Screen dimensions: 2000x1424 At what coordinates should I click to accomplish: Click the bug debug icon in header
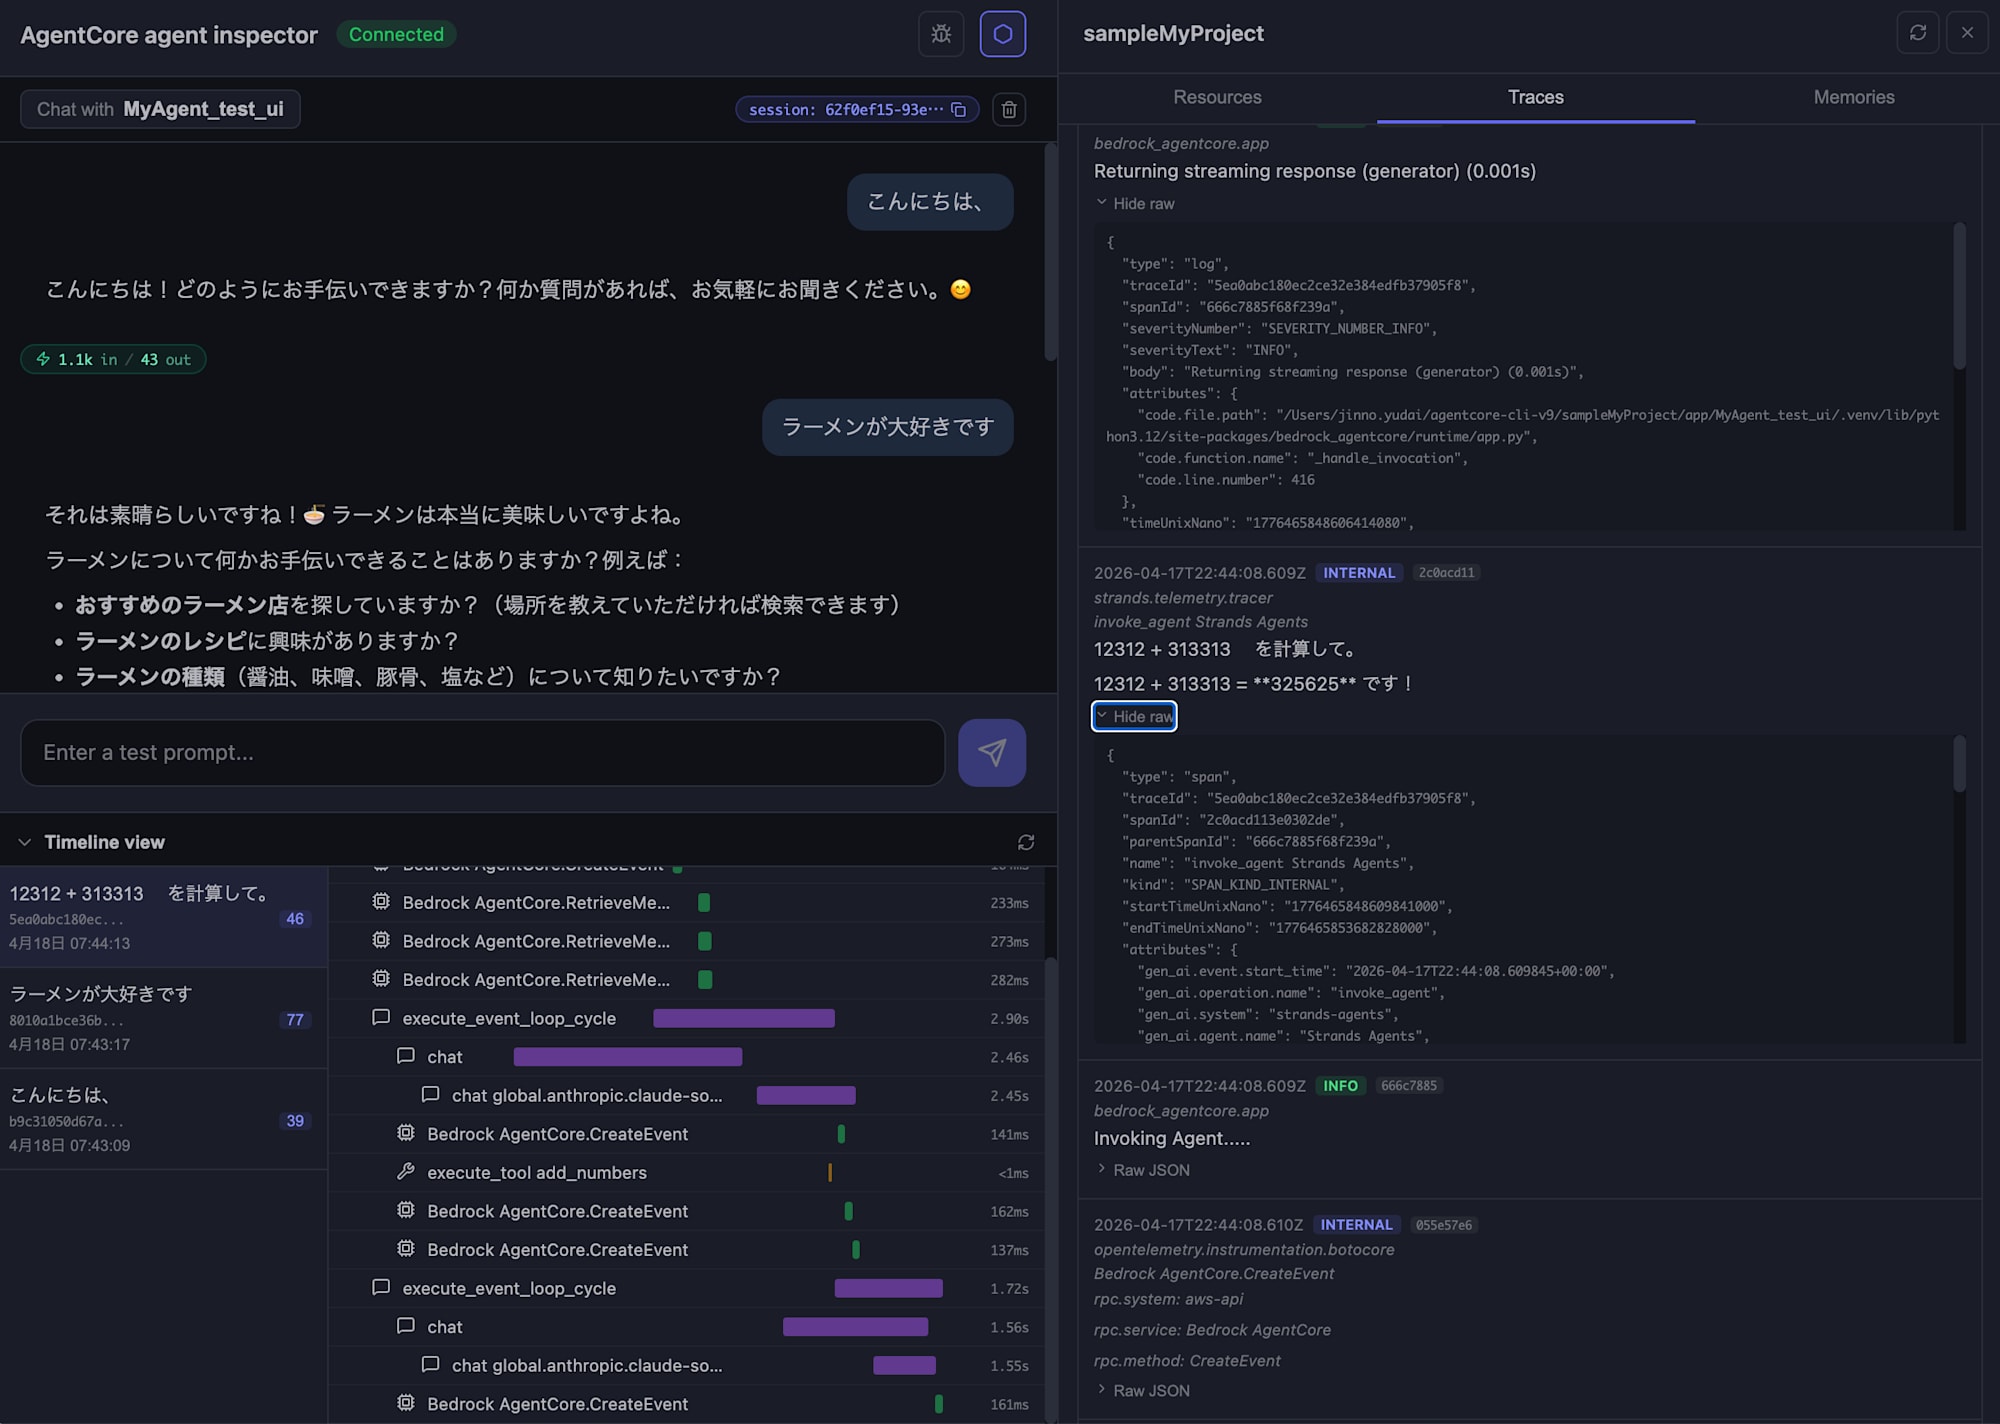[x=940, y=34]
